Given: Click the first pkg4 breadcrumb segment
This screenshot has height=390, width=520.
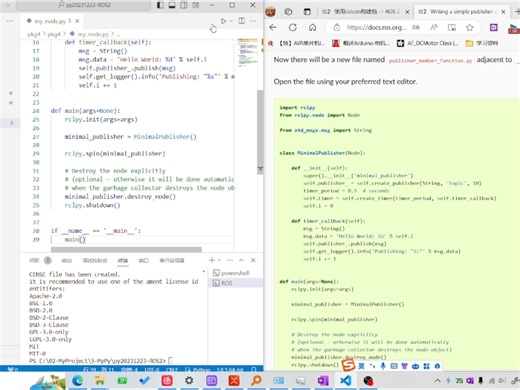Looking at the screenshot, I should [34, 34].
